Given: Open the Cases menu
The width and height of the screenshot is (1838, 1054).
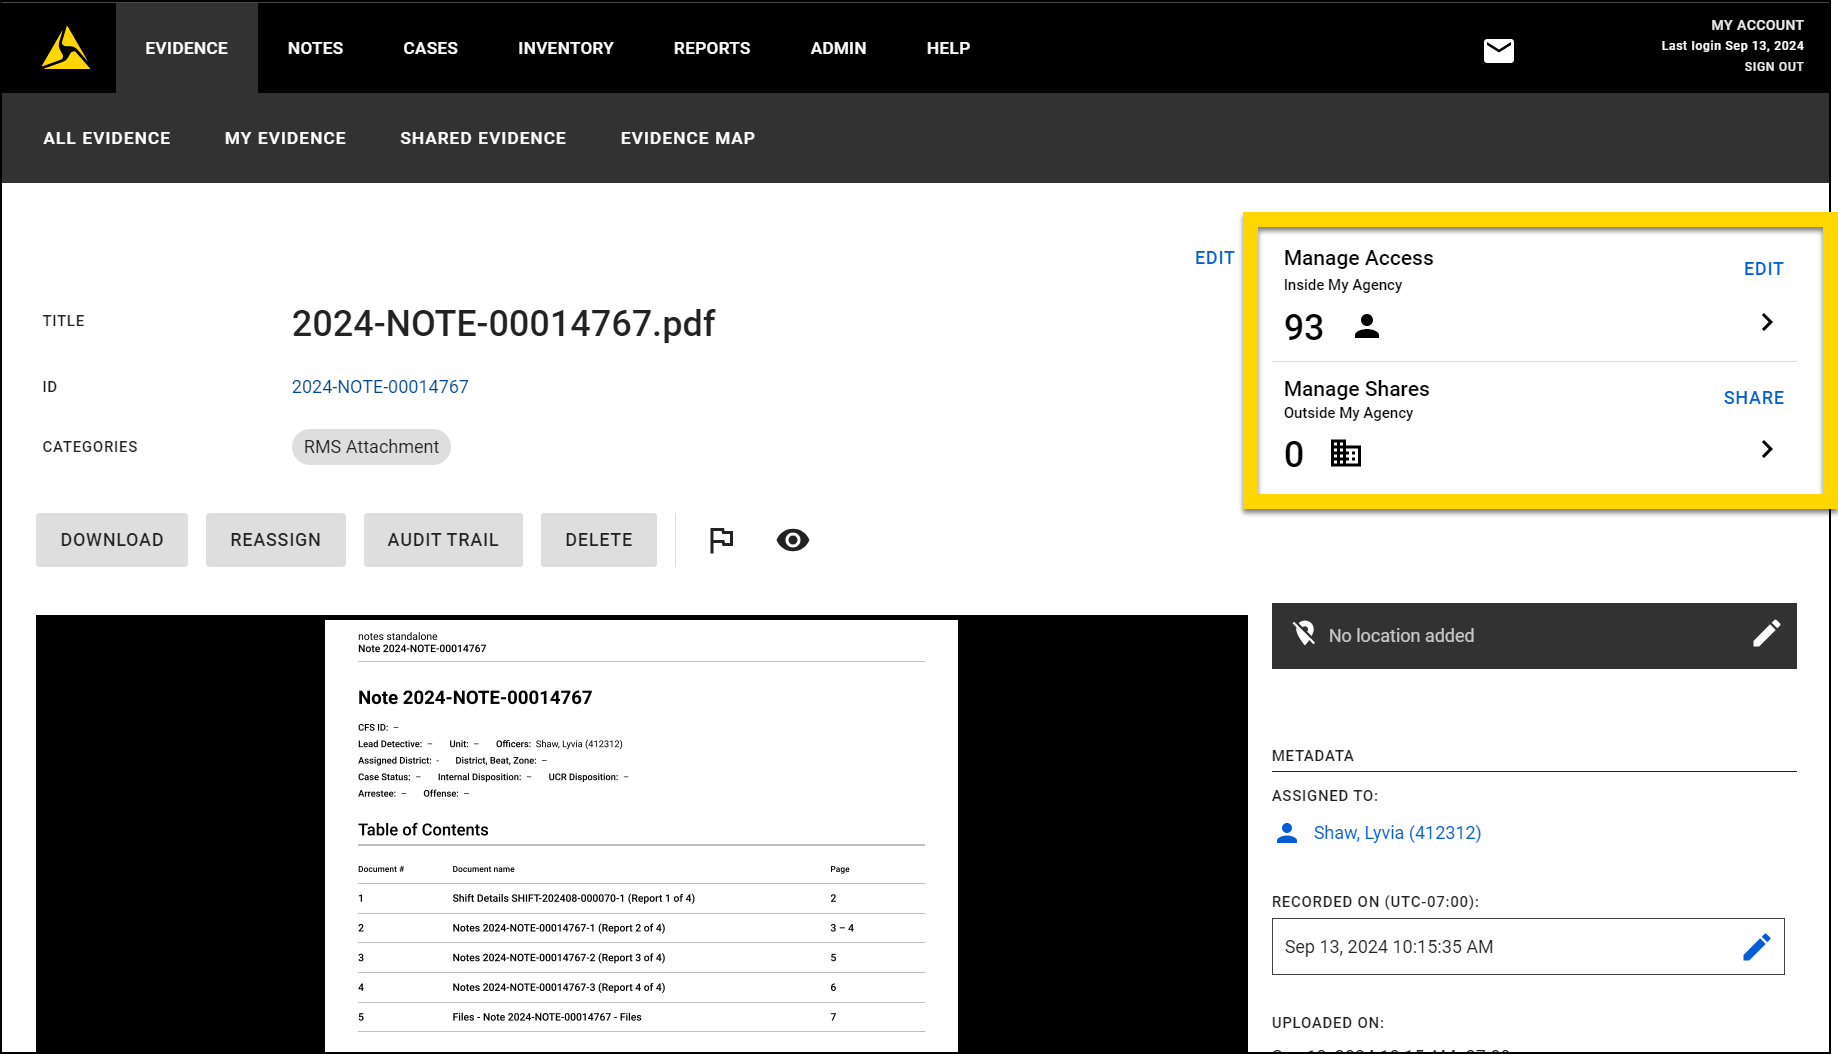Looking at the screenshot, I should [430, 48].
